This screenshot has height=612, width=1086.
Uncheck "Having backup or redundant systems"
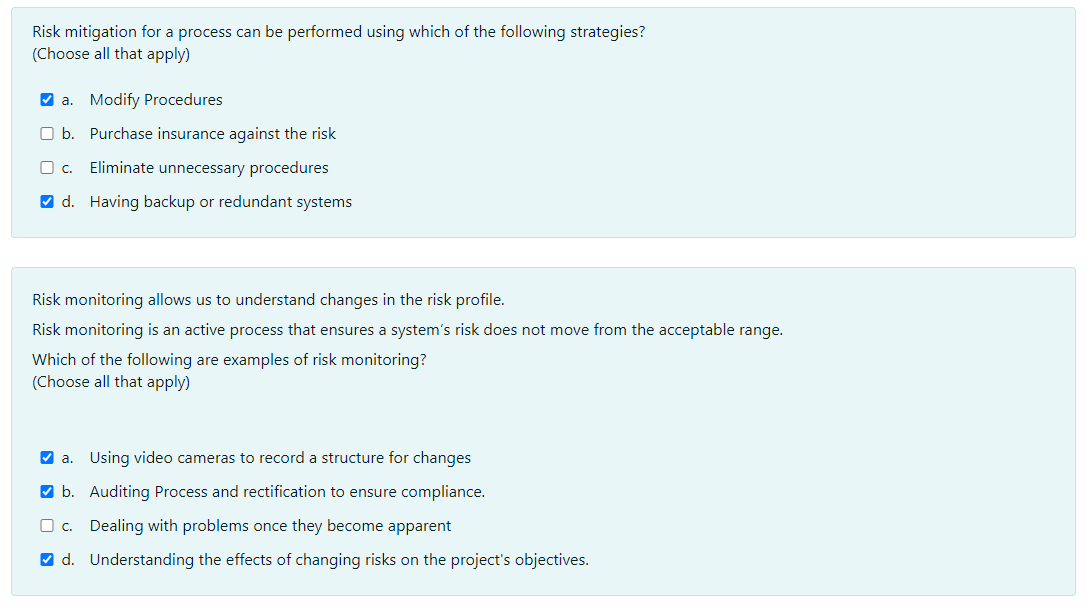(x=46, y=201)
